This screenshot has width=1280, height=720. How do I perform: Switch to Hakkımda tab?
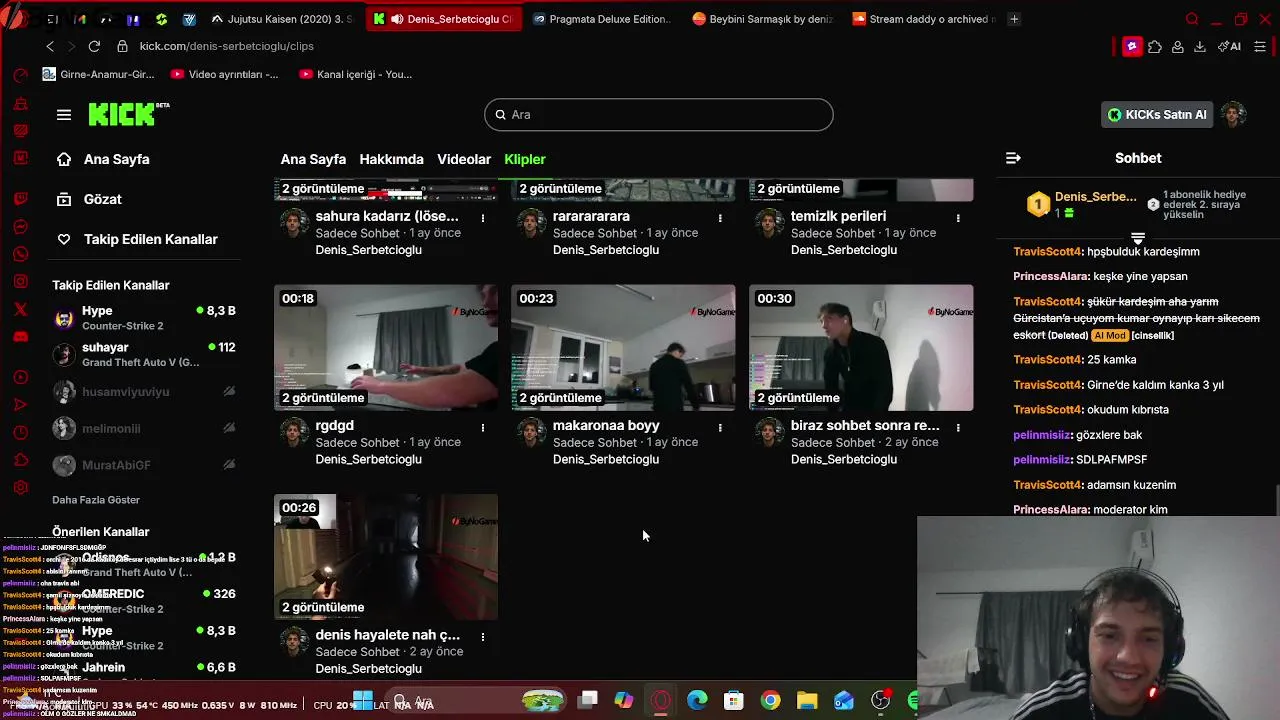[x=391, y=159]
